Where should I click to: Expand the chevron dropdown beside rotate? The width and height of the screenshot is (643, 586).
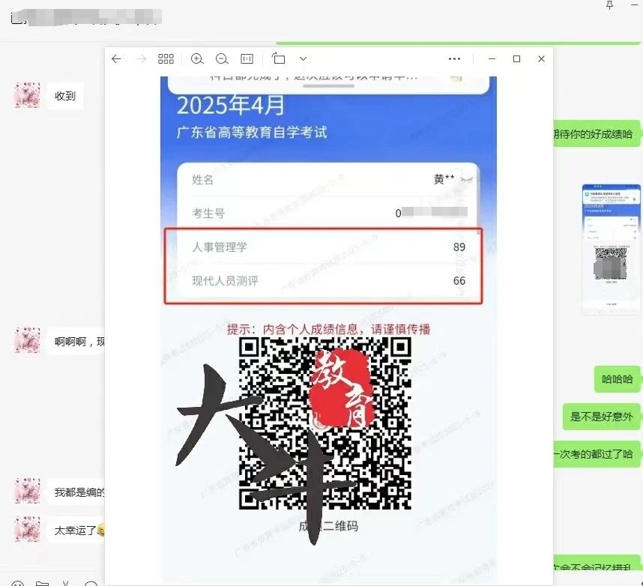click(303, 59)
